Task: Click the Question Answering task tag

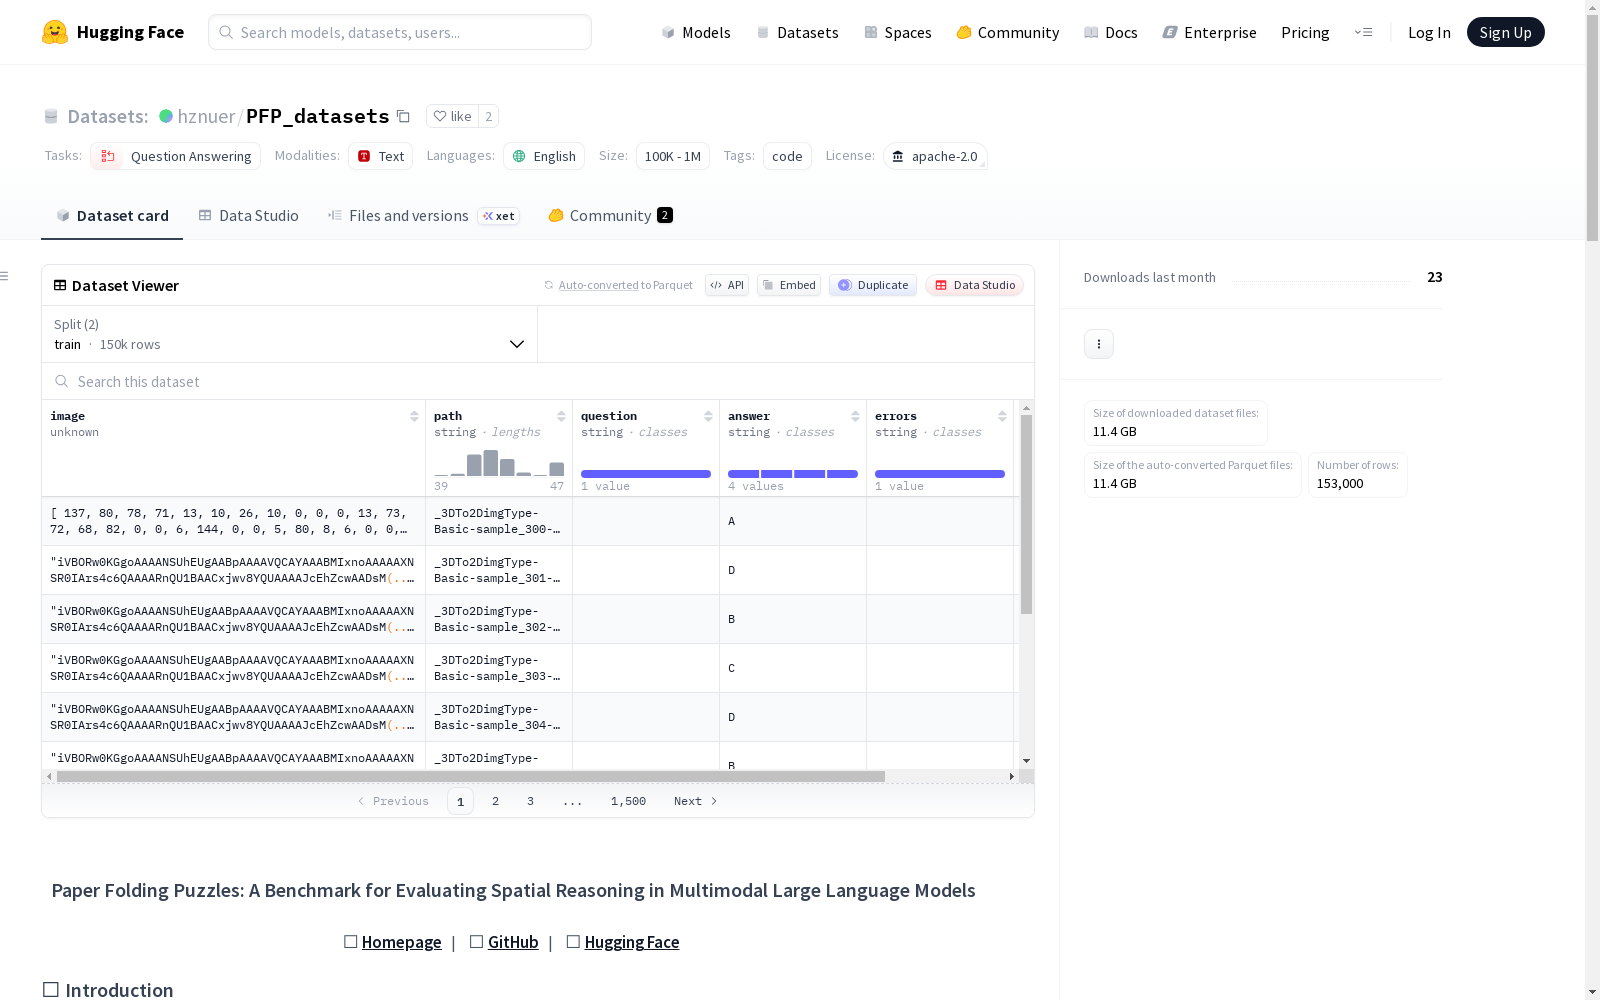Action: [176, 156]
